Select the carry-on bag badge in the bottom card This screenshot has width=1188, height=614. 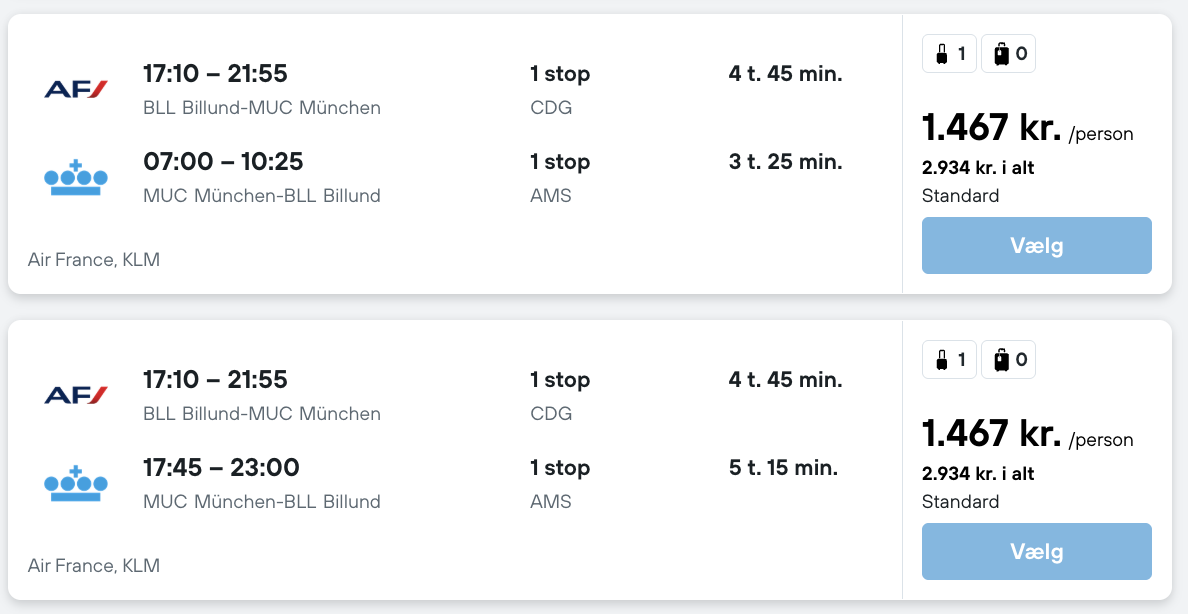[x=949, y=360]
